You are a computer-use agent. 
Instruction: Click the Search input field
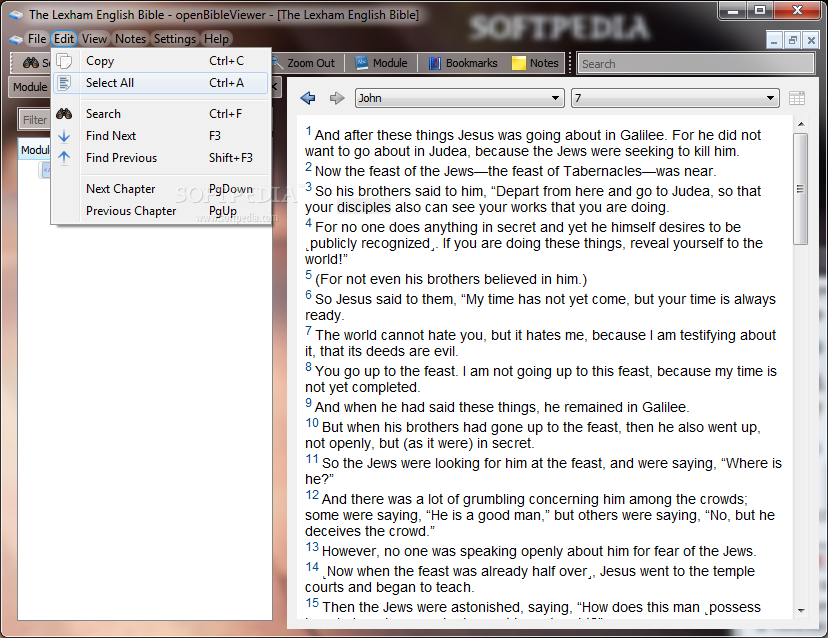(695, 63)
